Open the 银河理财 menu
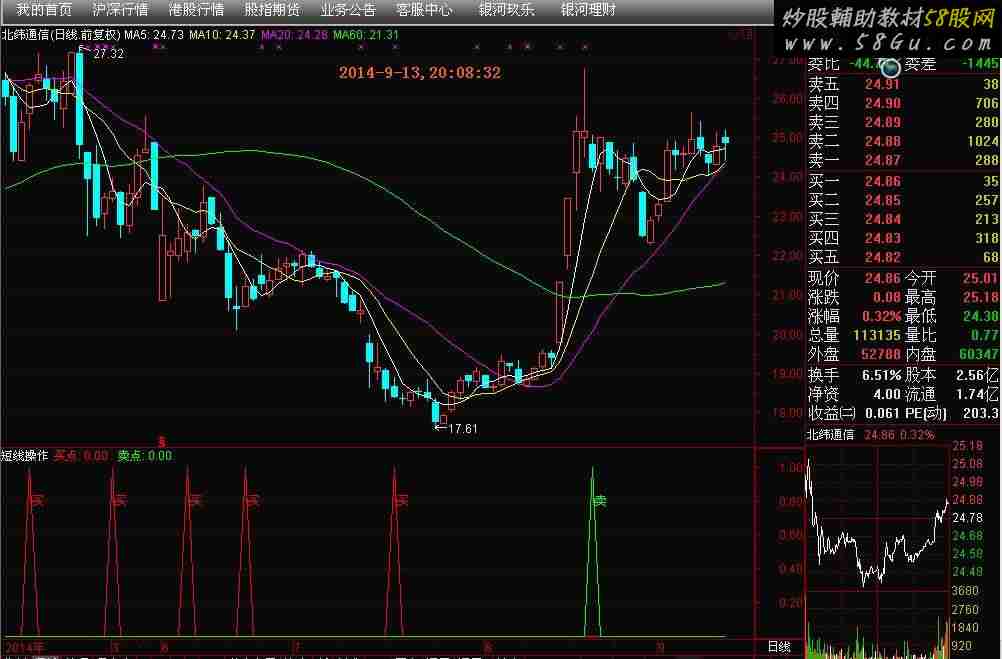Image resolution: width=1002 pixels, height=659 pixels. [x=588, y=10]
